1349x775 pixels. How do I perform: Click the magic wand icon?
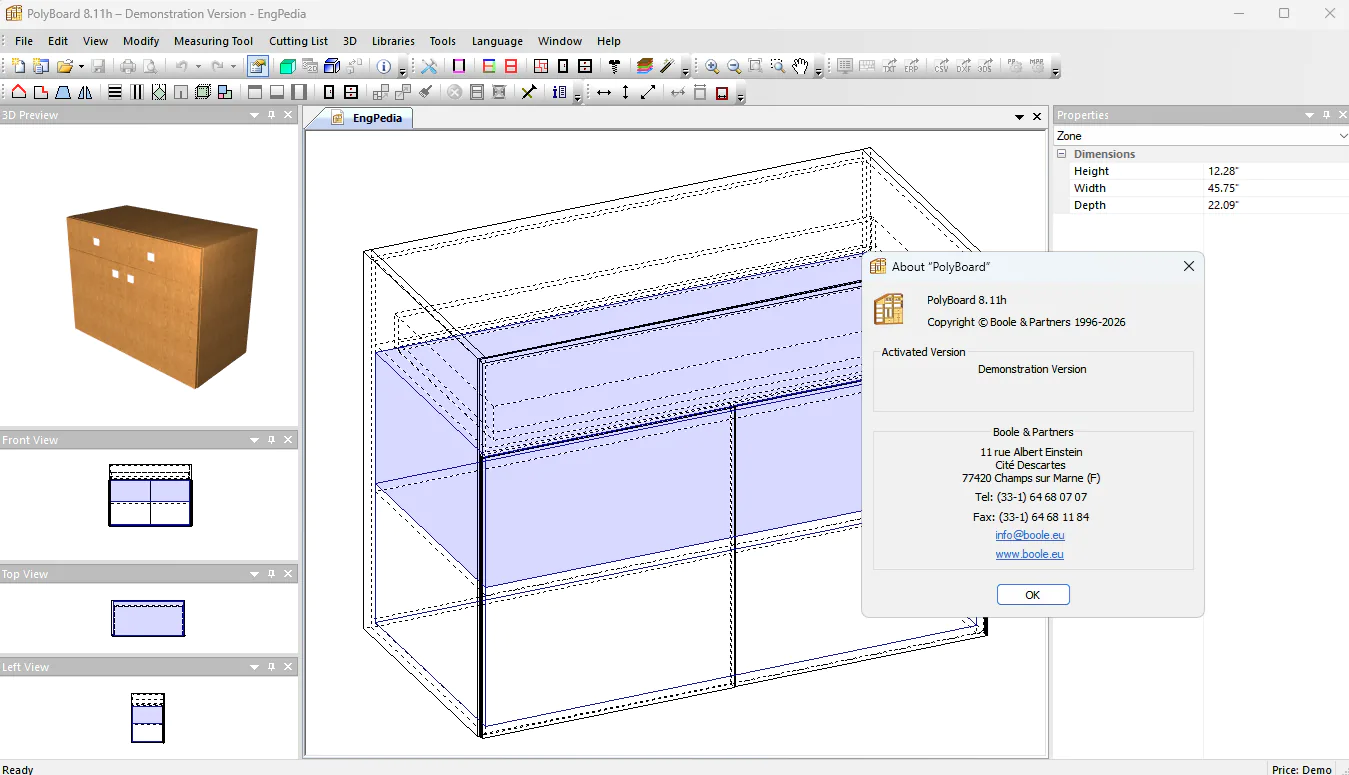[667, 67]
